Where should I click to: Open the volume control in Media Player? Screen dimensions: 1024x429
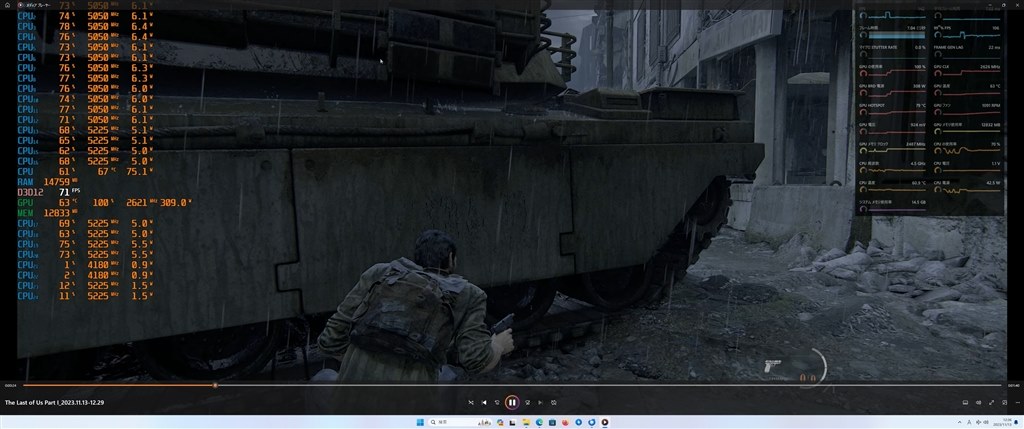tap(978, 402)
